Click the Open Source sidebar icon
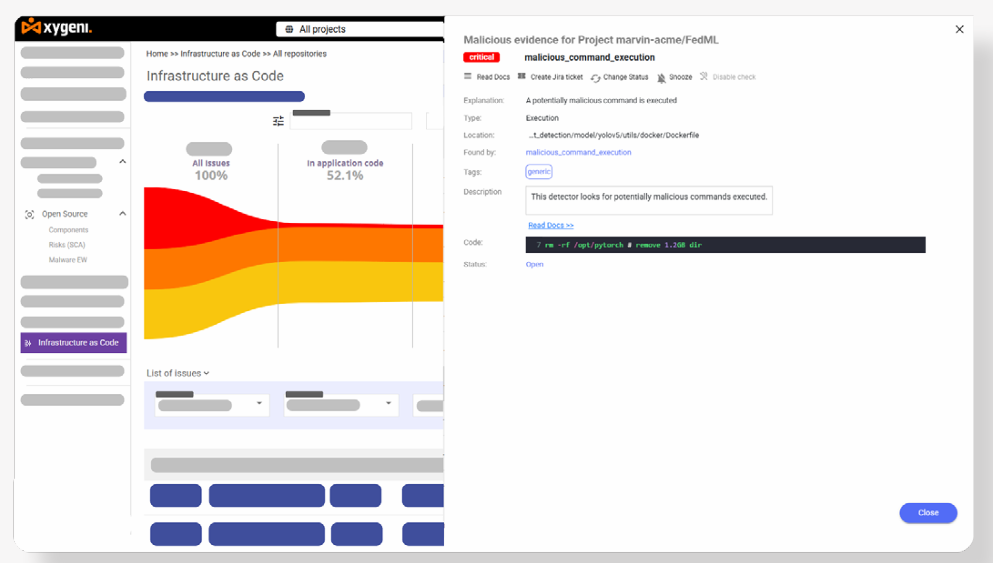Viewport: 993px width, 563px height. tap(29, 214)
